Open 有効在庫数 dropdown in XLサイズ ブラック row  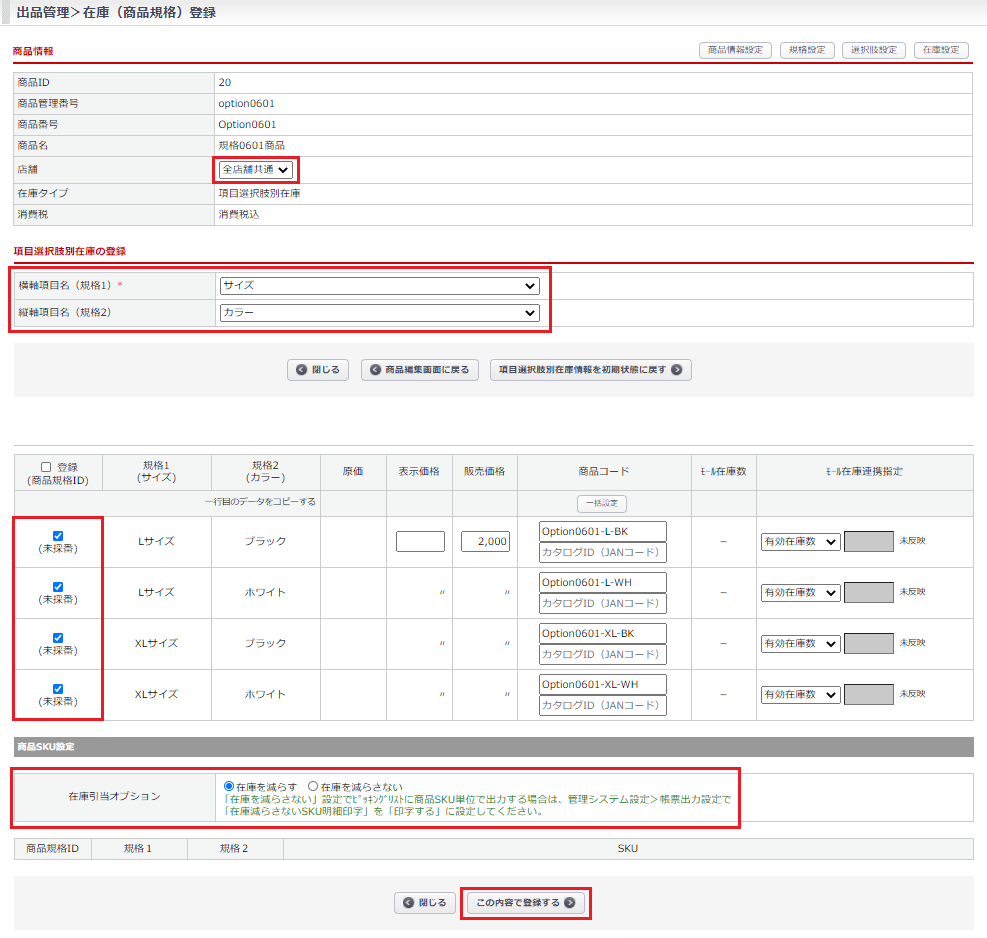tap(800, 644)
